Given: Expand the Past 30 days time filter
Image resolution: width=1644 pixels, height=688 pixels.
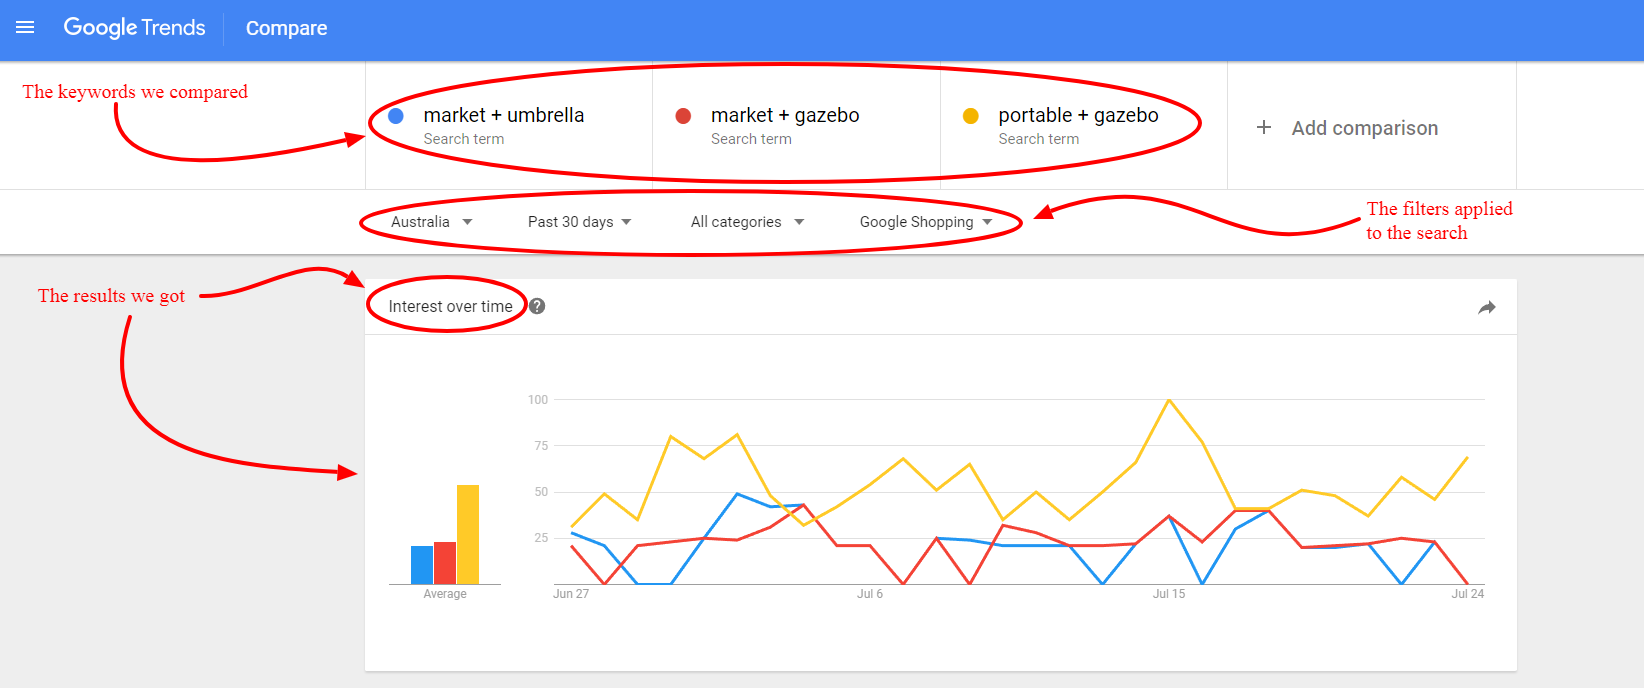Looking at the screenshot, I should tap(580, 222).
